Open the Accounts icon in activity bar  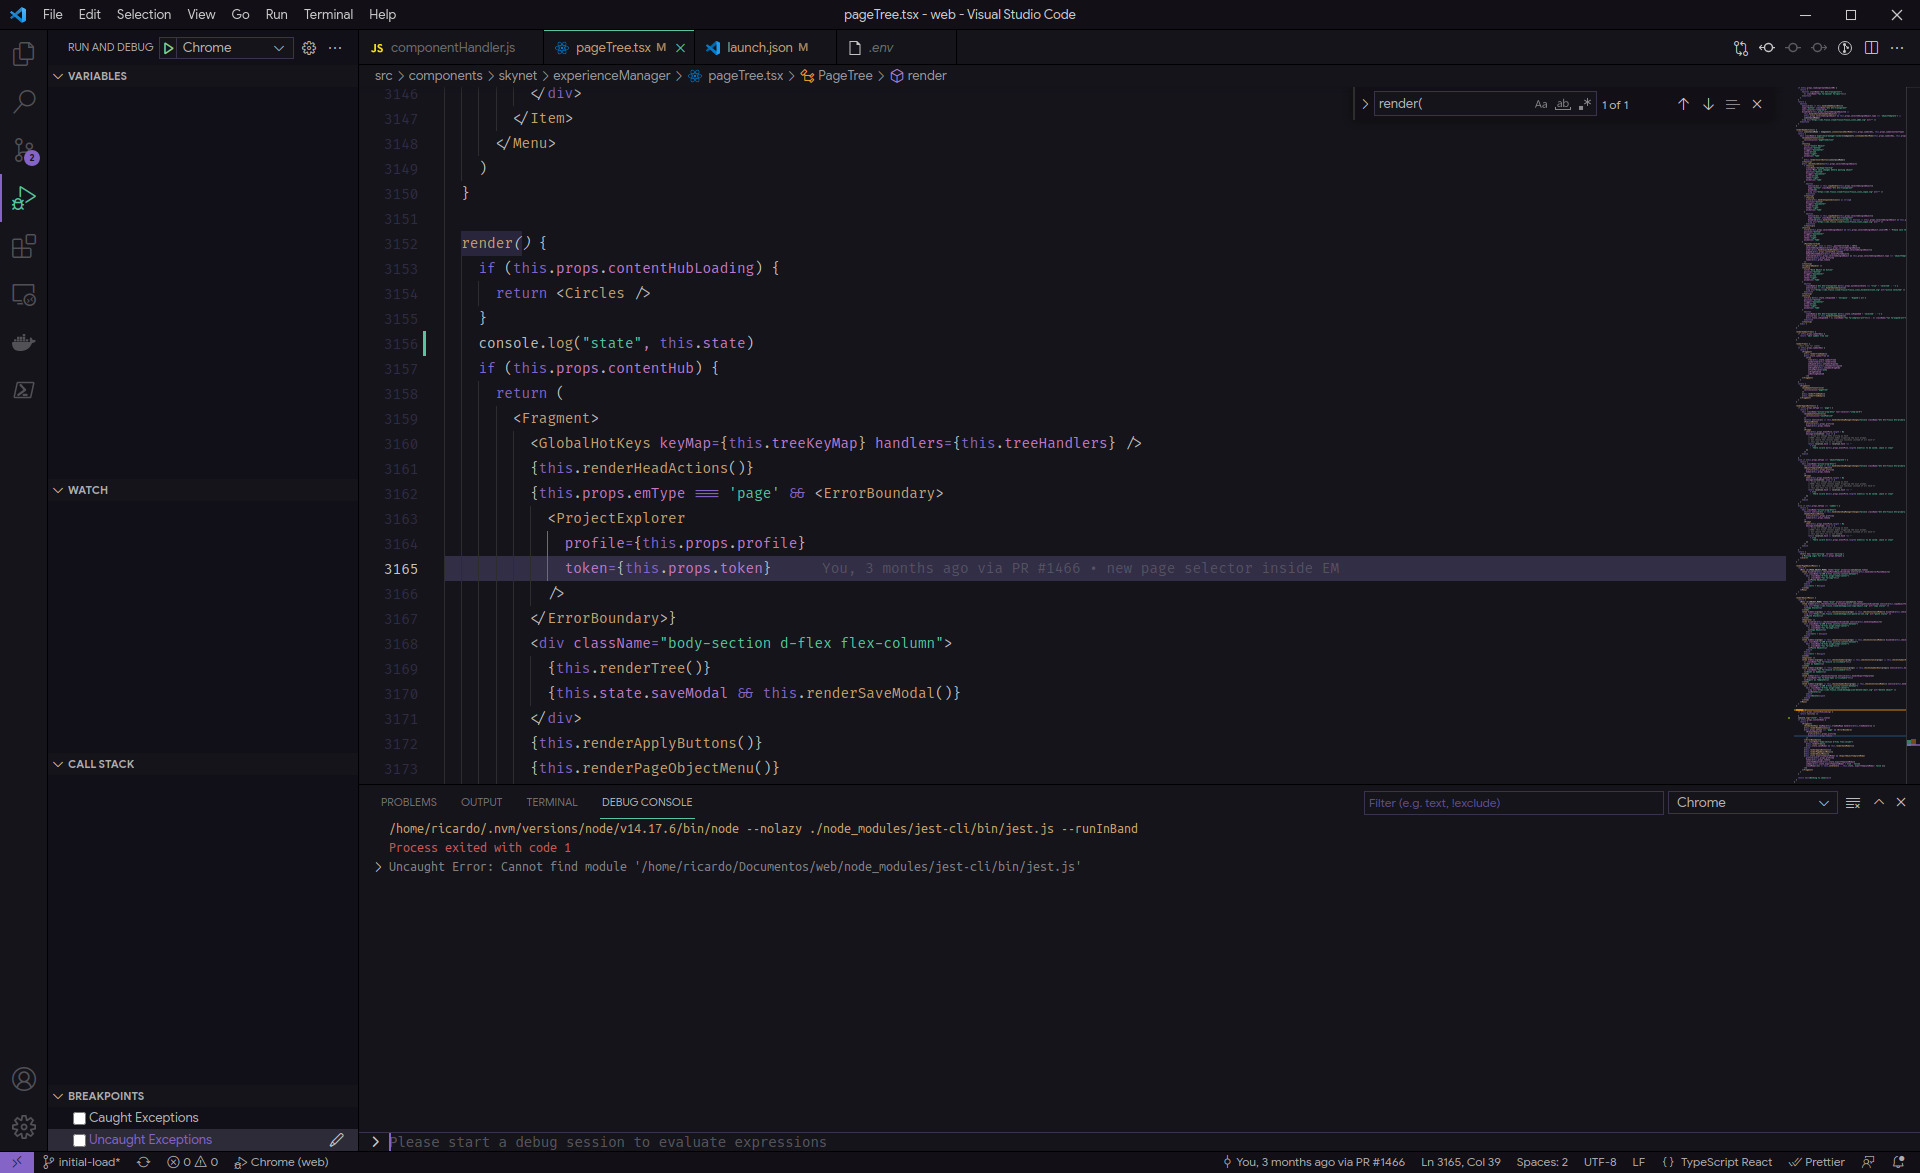[x=24, y=1079]
